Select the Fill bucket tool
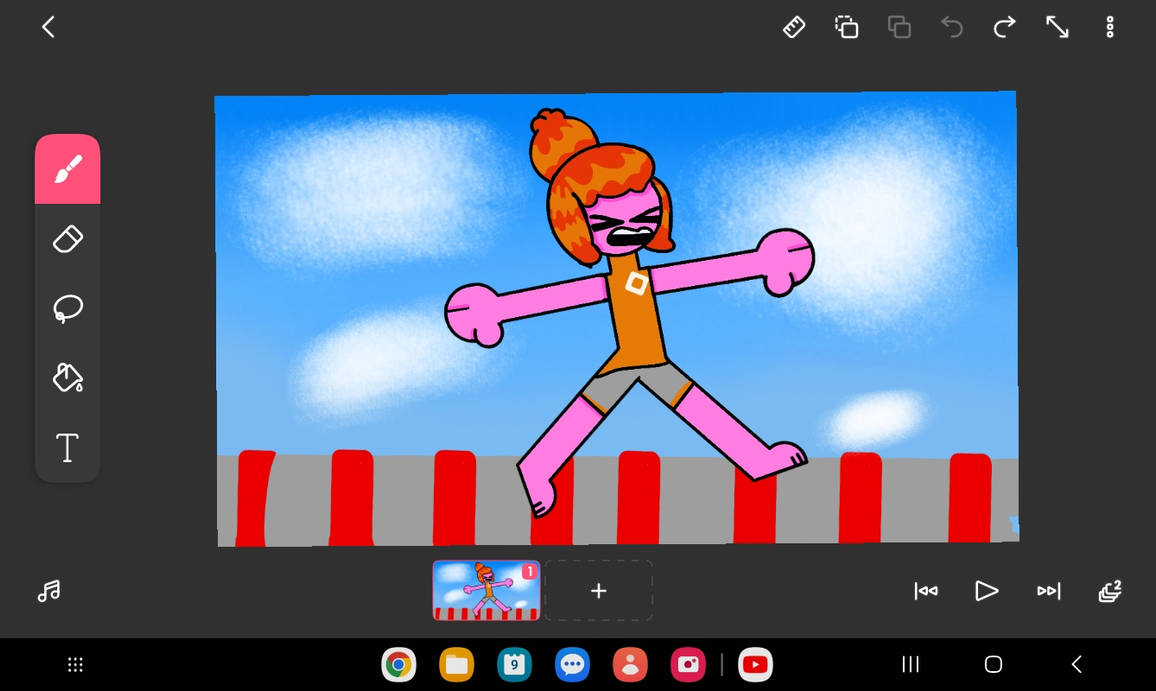The height and width of the screenshot is (691, 1156). [67, 378]
